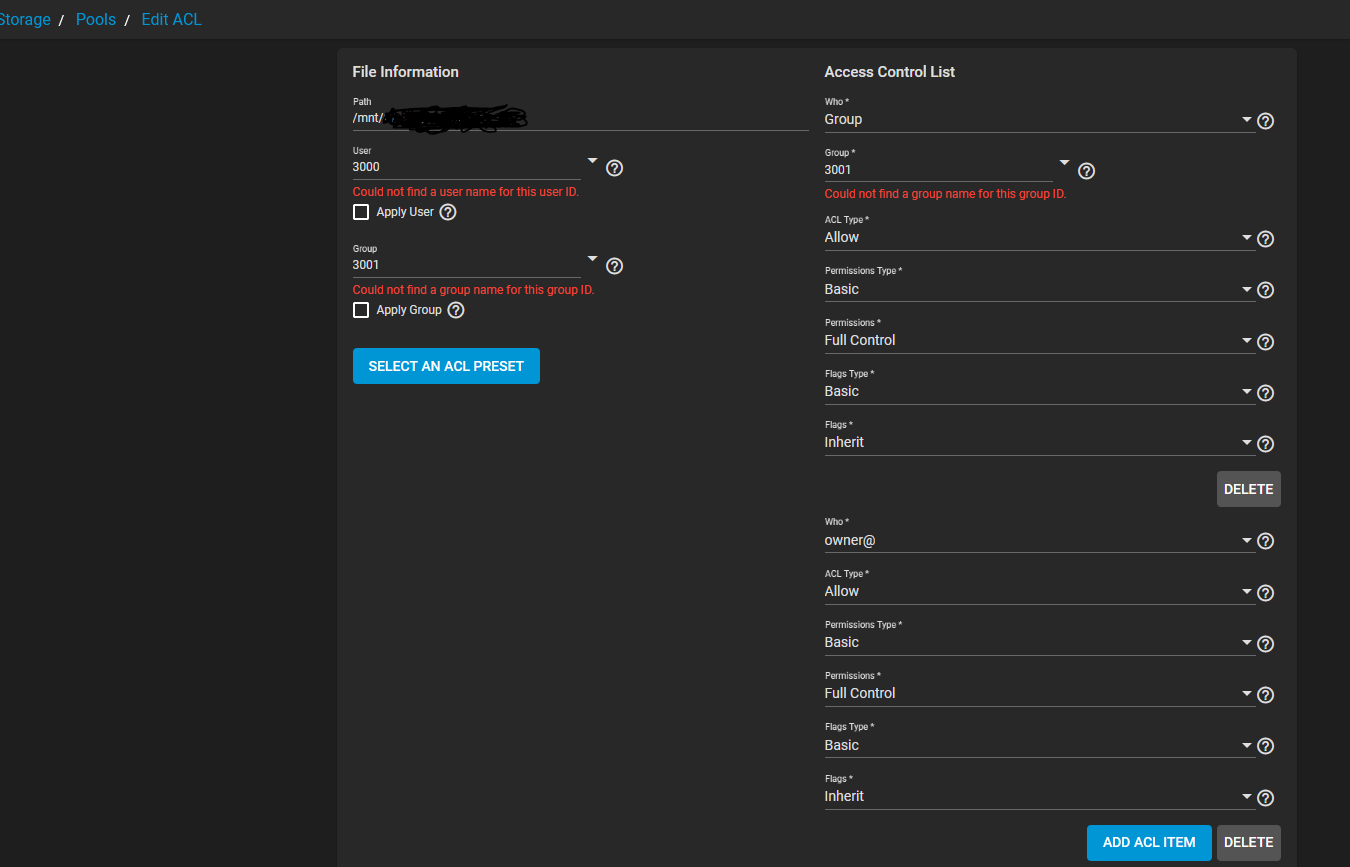Open first entry's Flags dropdown set to Inherit
The width and height of the screenshot is (1350, 867).
tap(1038, 443)
